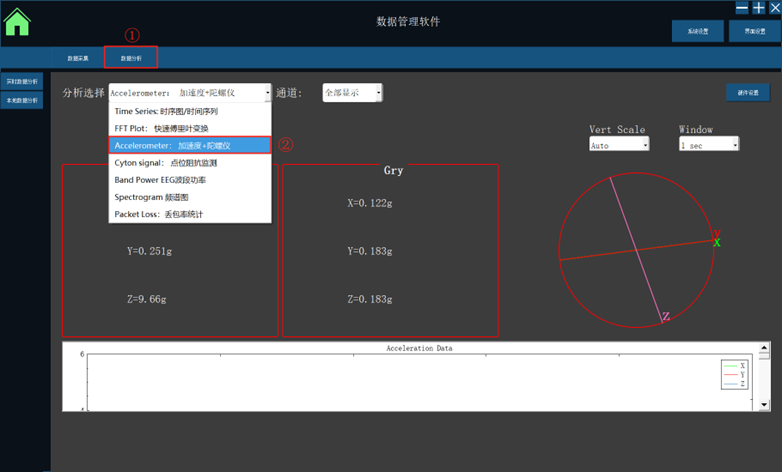782x472 pixels.
Task: Open the 界面设置 settings button
Action: tap(754, 32)
